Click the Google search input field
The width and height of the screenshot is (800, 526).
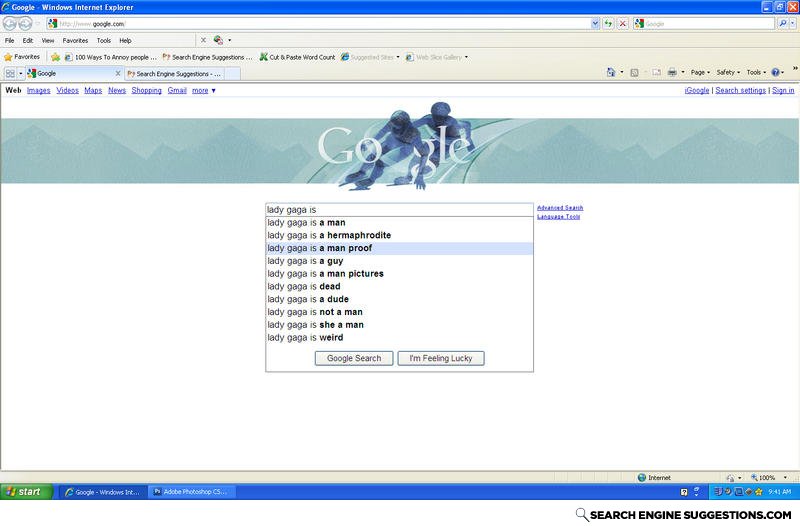399,210
